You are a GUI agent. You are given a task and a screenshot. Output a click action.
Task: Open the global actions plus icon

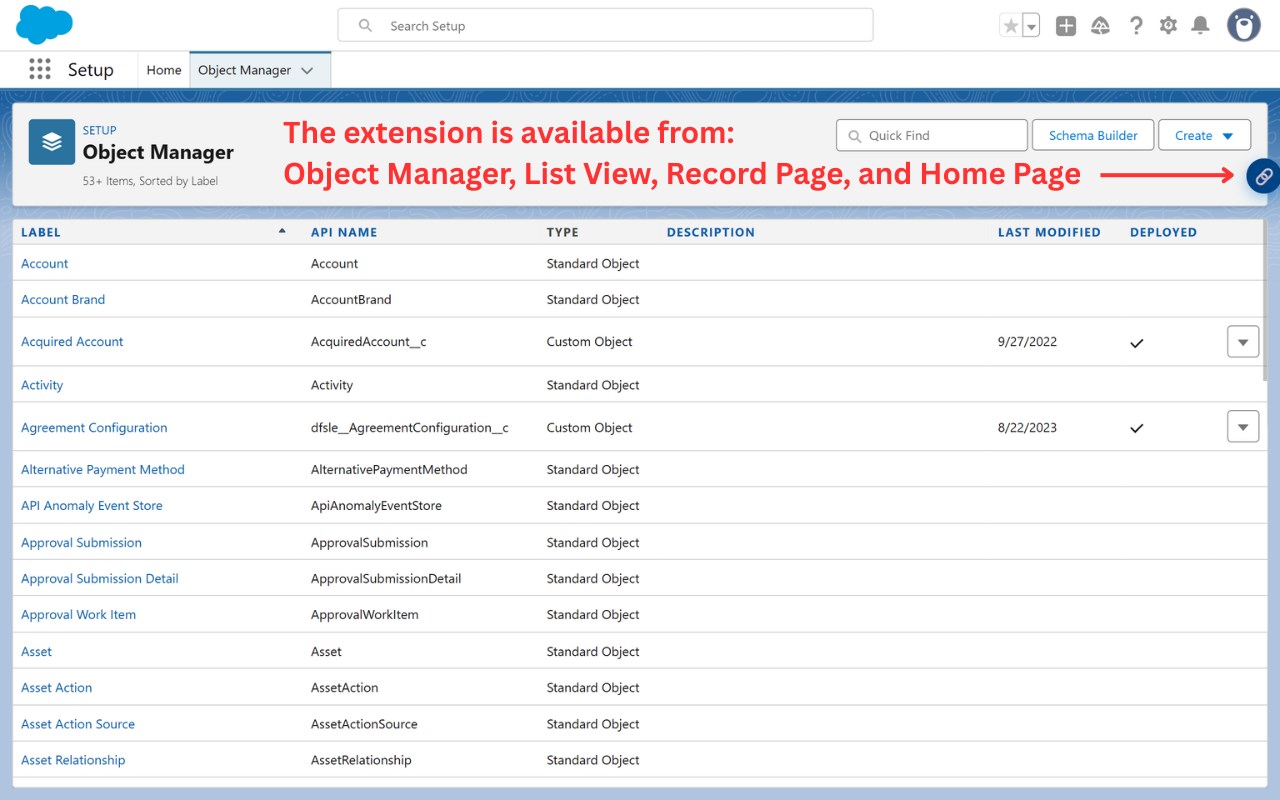coord(1066,26)
